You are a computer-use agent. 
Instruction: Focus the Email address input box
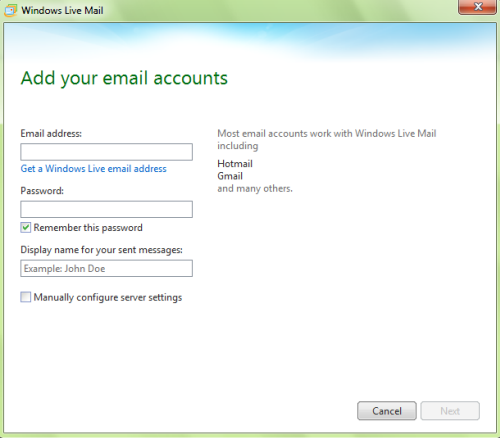106,152
